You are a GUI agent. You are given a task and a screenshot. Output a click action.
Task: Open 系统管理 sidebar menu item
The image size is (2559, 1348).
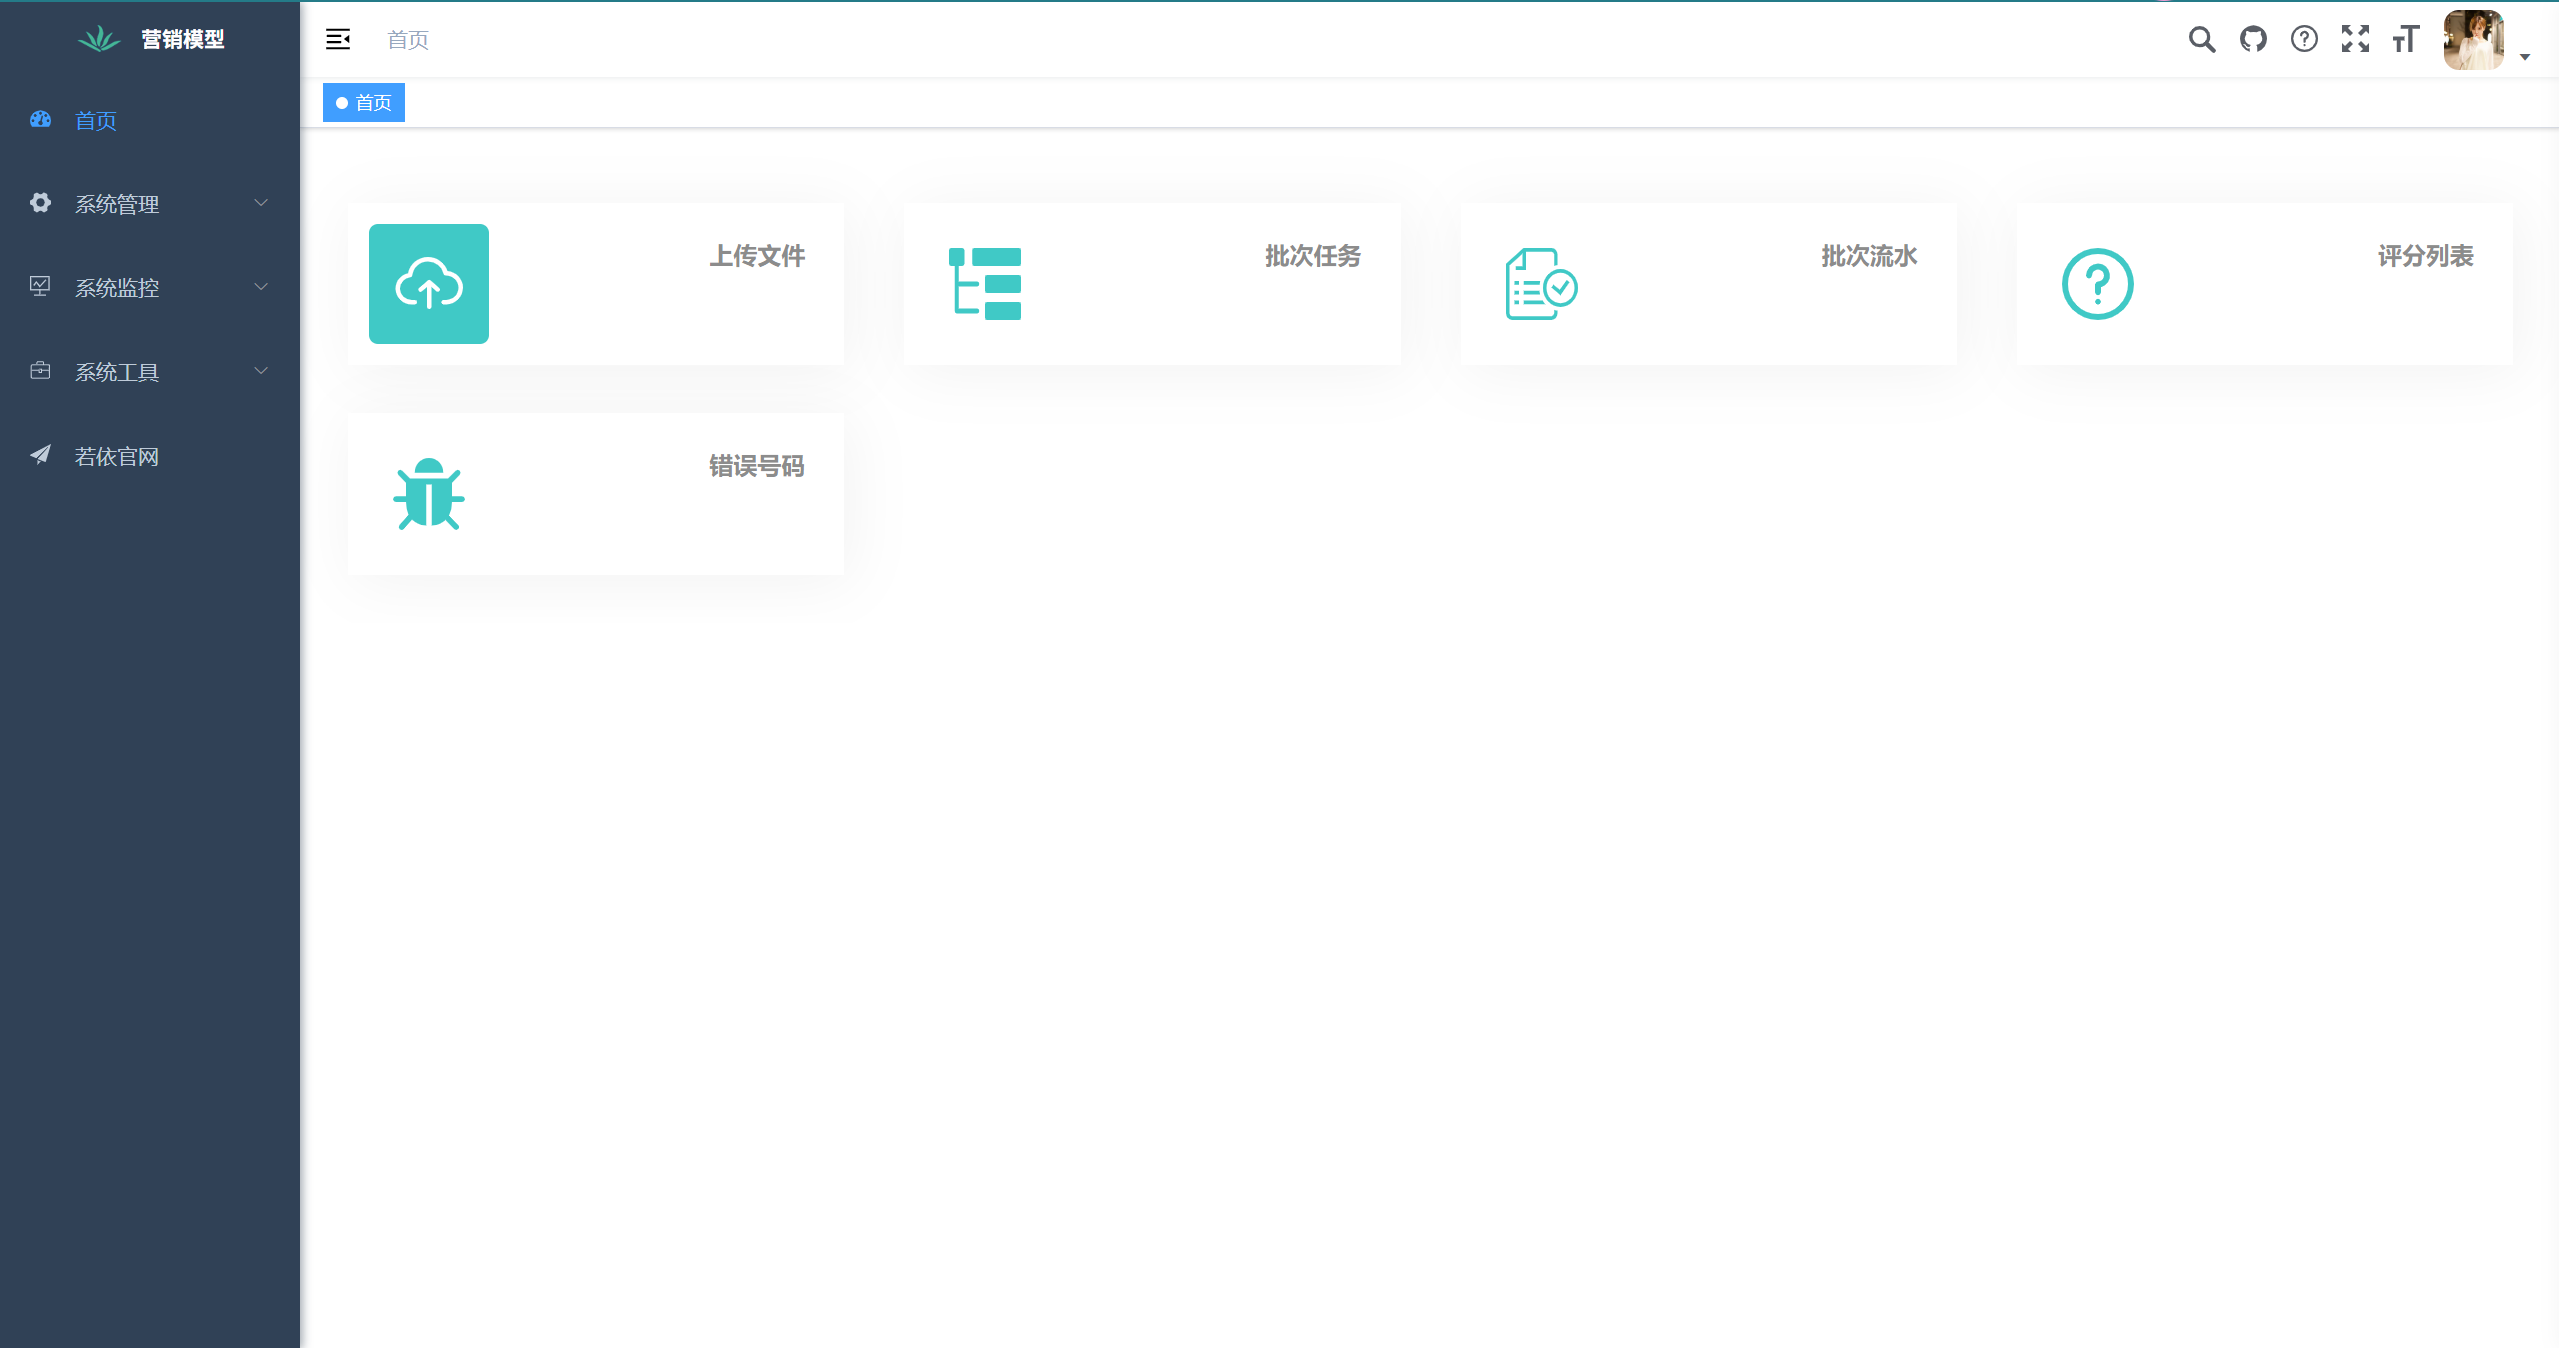click(x=150, y=204)
